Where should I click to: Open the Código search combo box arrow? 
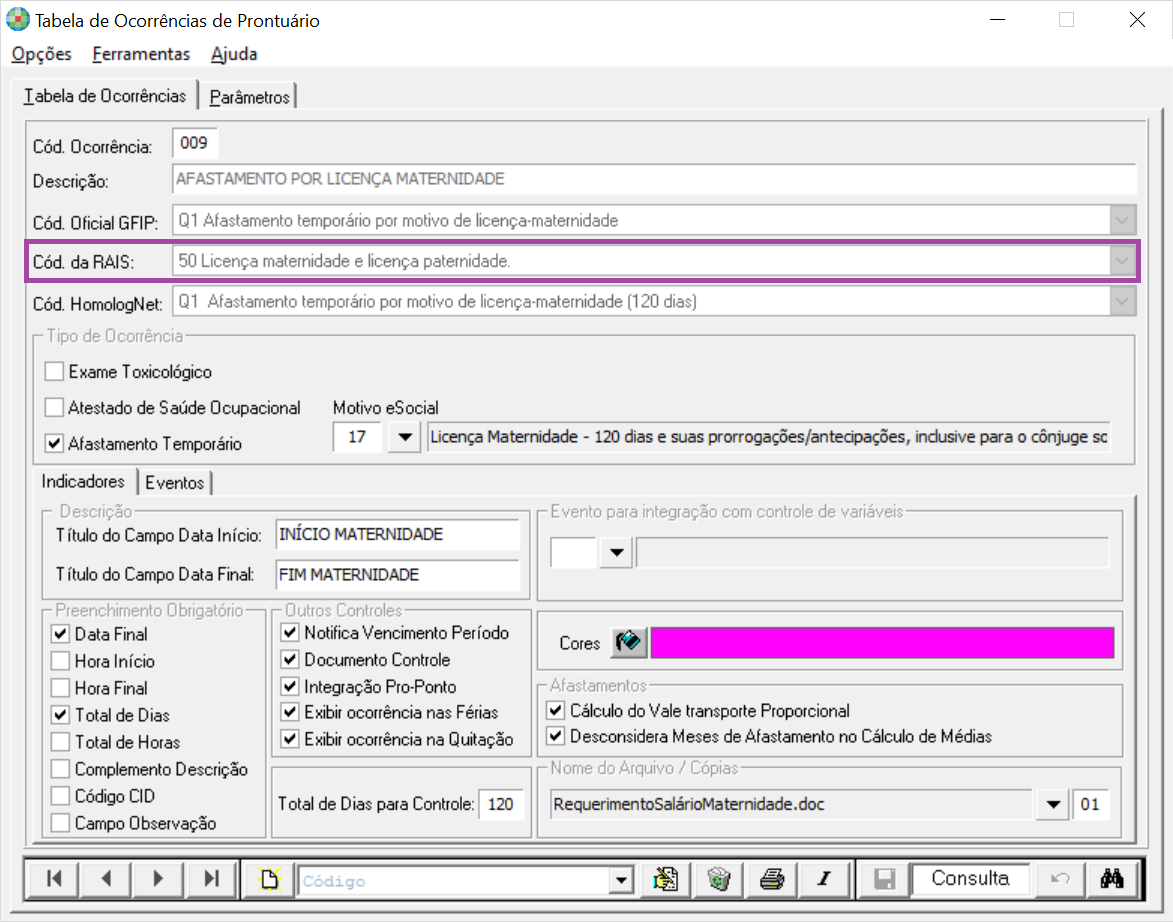coord(621,881)
